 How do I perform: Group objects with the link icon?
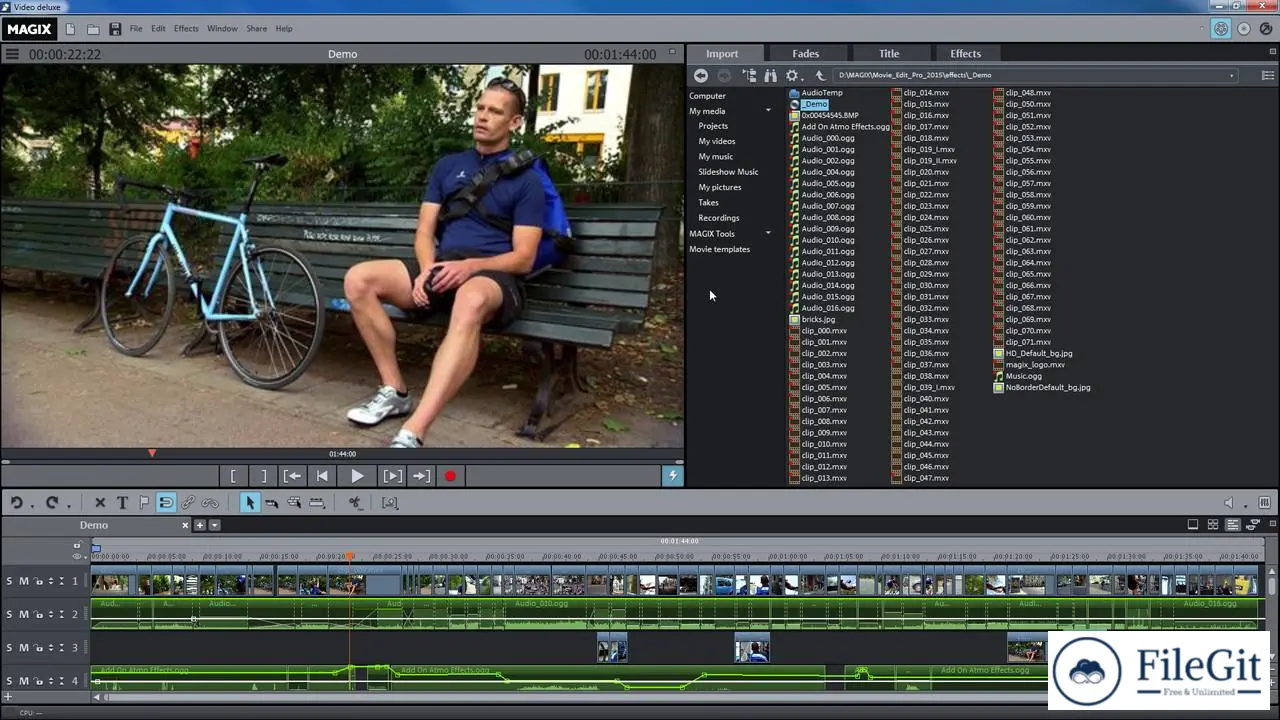point(188,503)
